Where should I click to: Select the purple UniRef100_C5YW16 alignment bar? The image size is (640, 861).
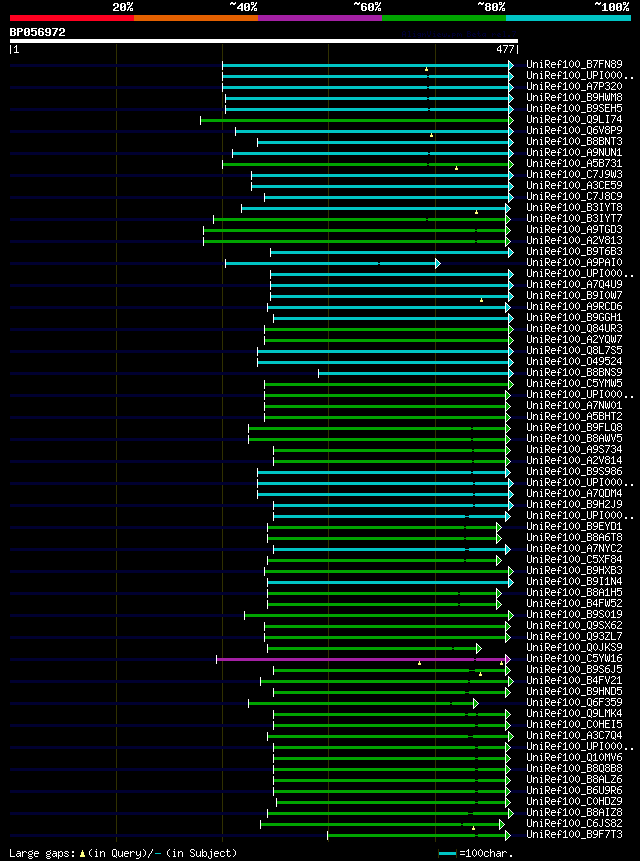click(x=363, y=659)
